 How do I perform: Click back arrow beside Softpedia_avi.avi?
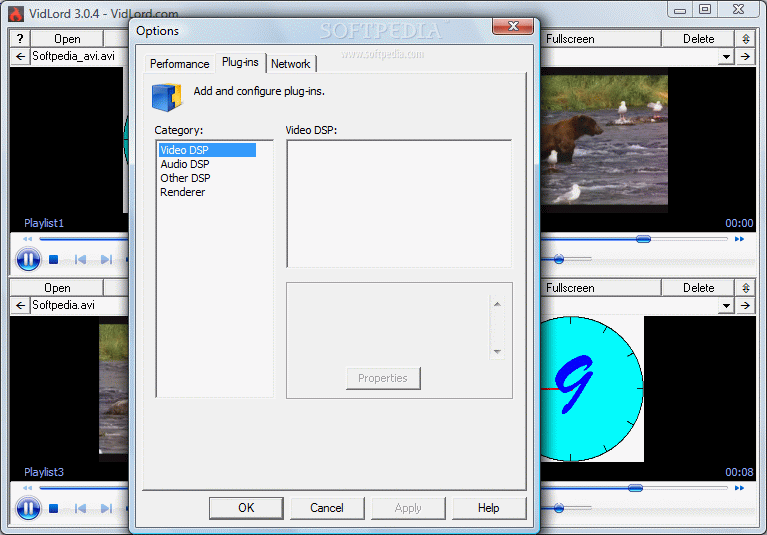point(20,57)
